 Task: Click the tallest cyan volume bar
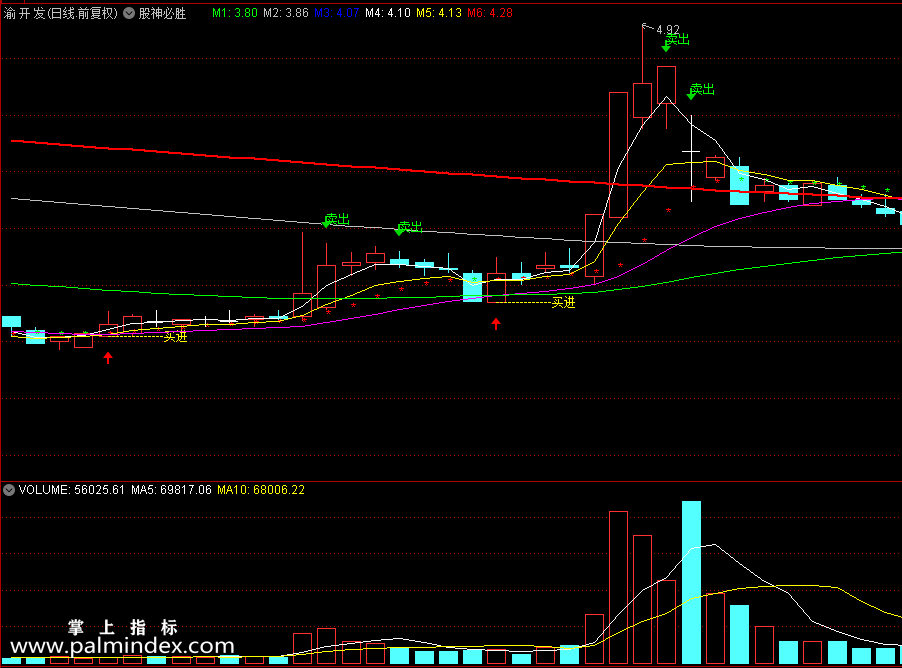pyautogui.click(x=691, y=582)
